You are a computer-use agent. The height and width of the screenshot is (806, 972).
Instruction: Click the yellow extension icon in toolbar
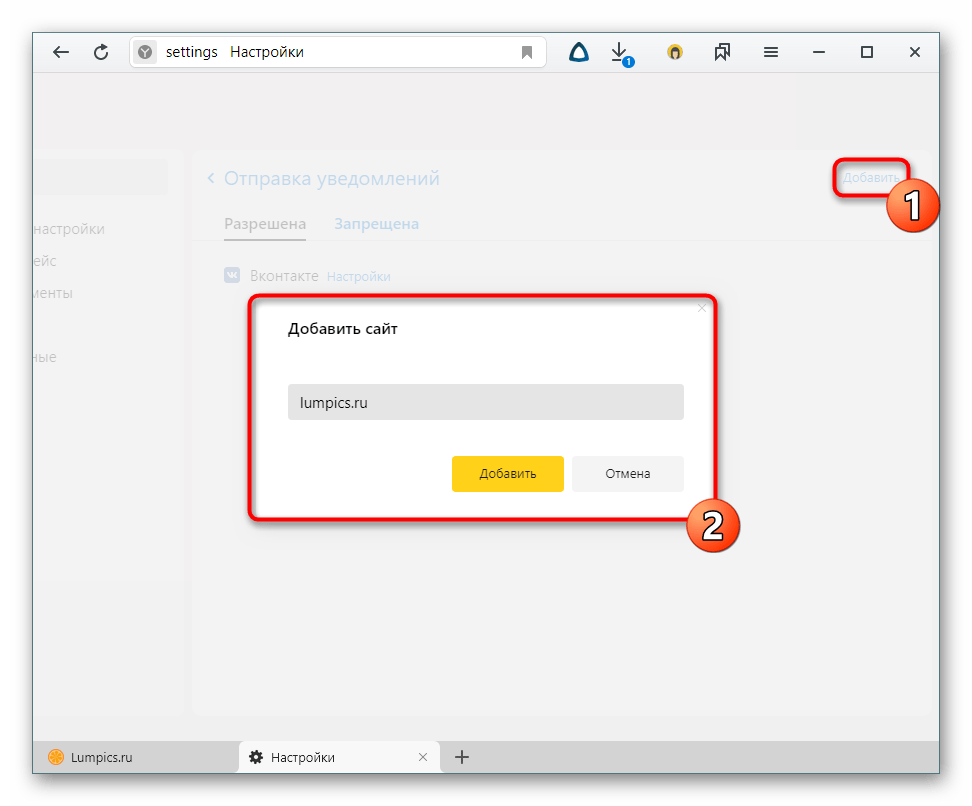click(x=674, y=52)
